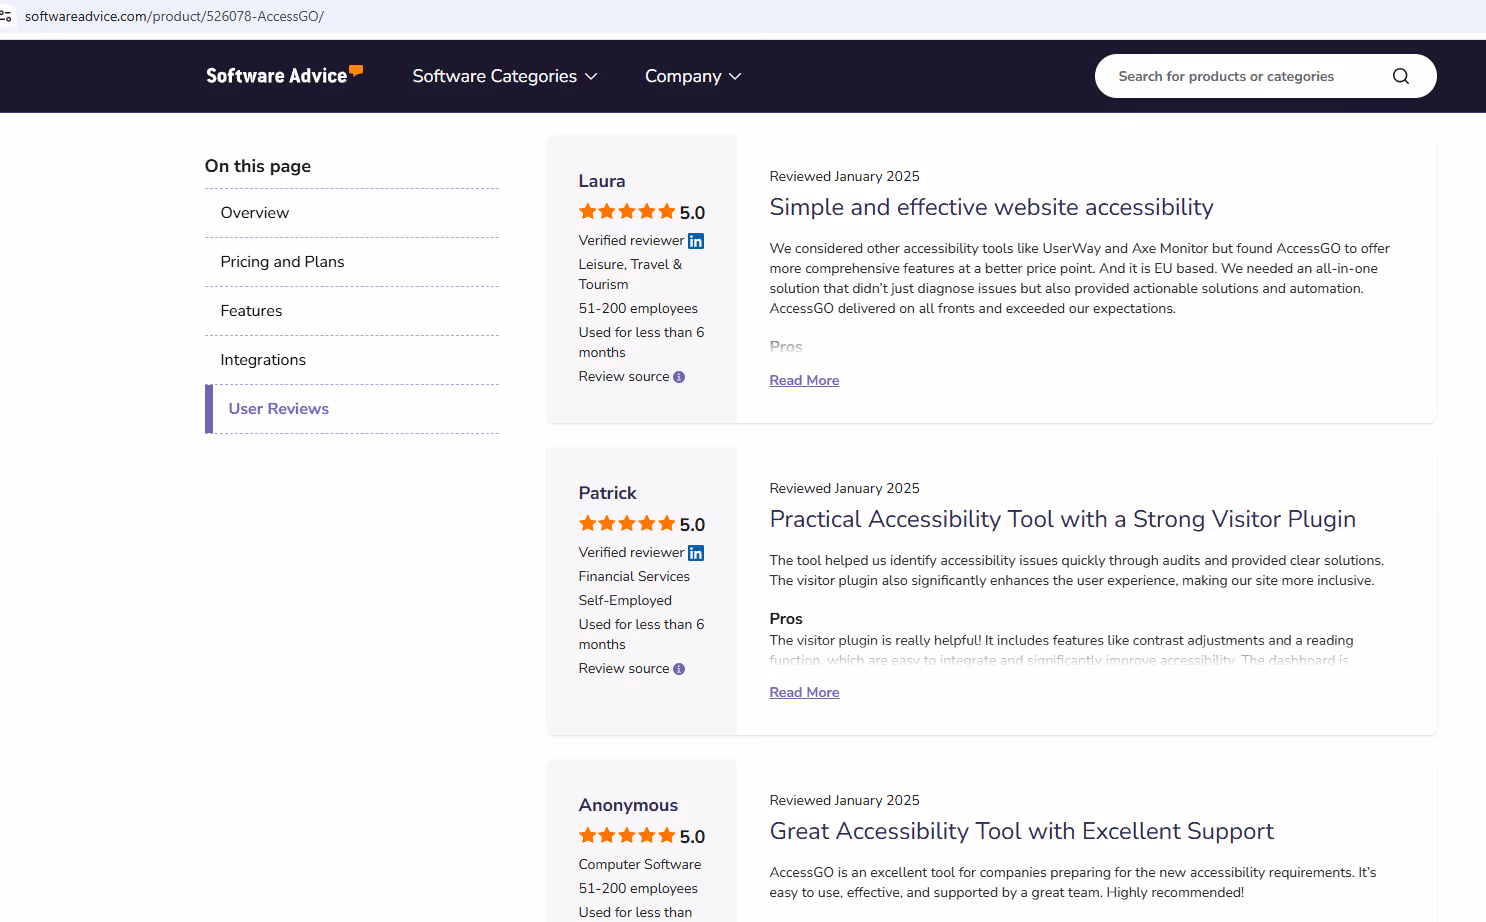Click info icon next to Patrick's Review source
Viewport: 1486px width, 922px height.
679,669
